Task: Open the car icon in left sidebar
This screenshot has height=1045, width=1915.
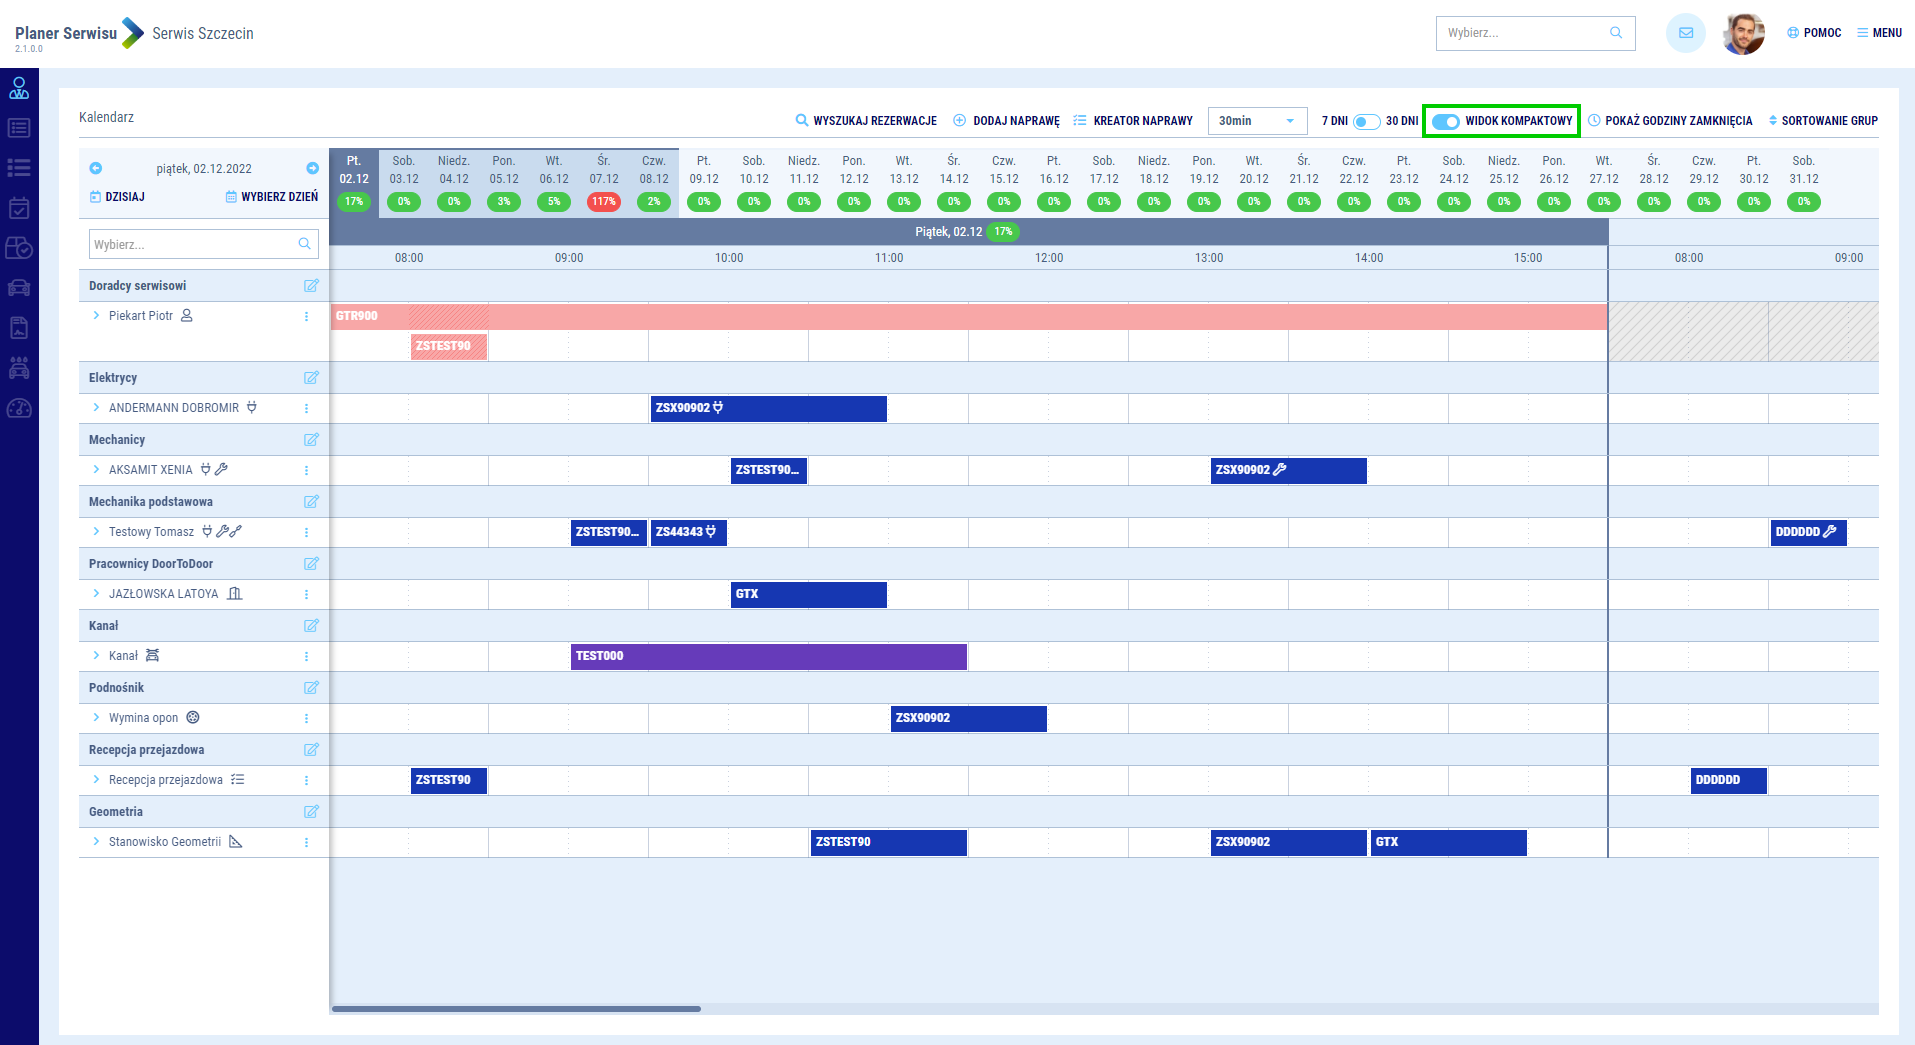Action: point(19,288)
